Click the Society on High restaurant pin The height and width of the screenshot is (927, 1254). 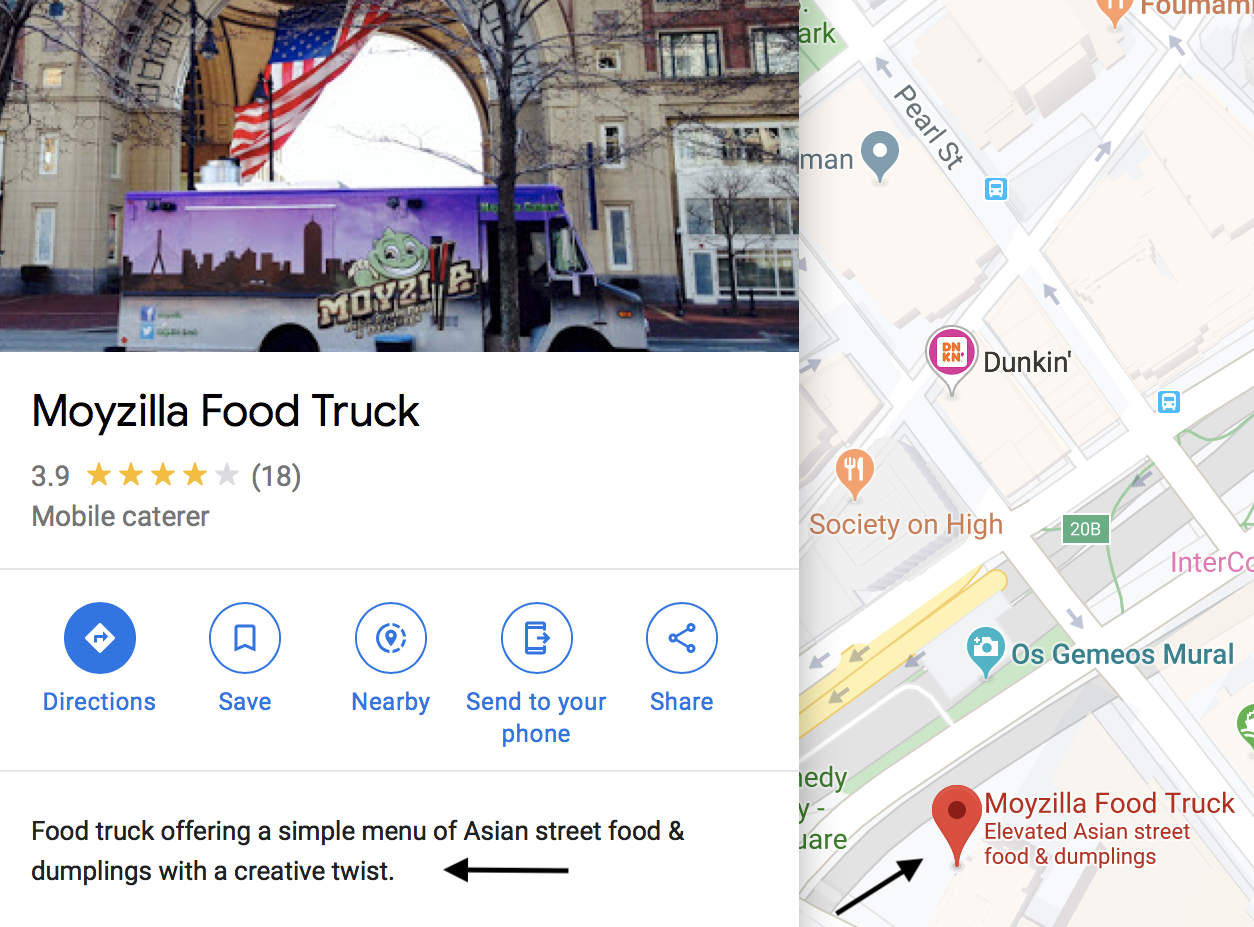tap(854, 474)
